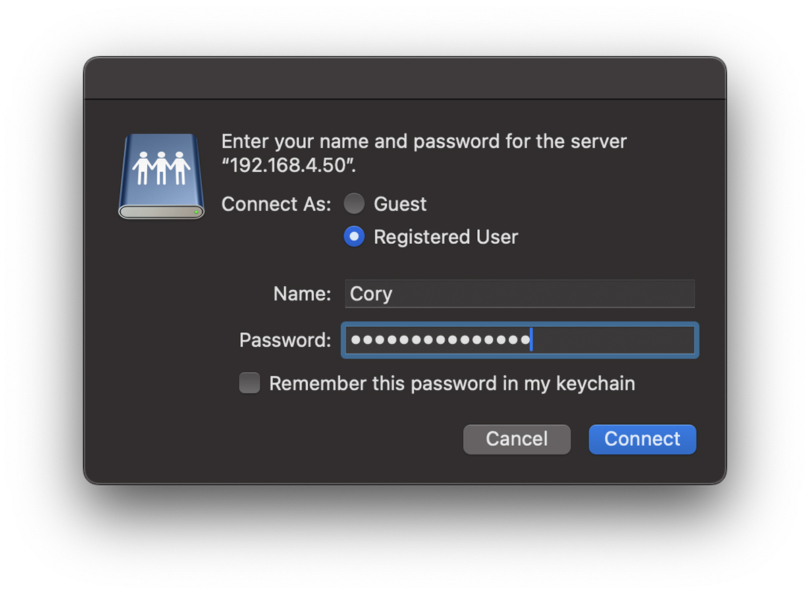Click the unchecked keychain checkbox square
Screen dimensions: 810x595
[249, 382]
